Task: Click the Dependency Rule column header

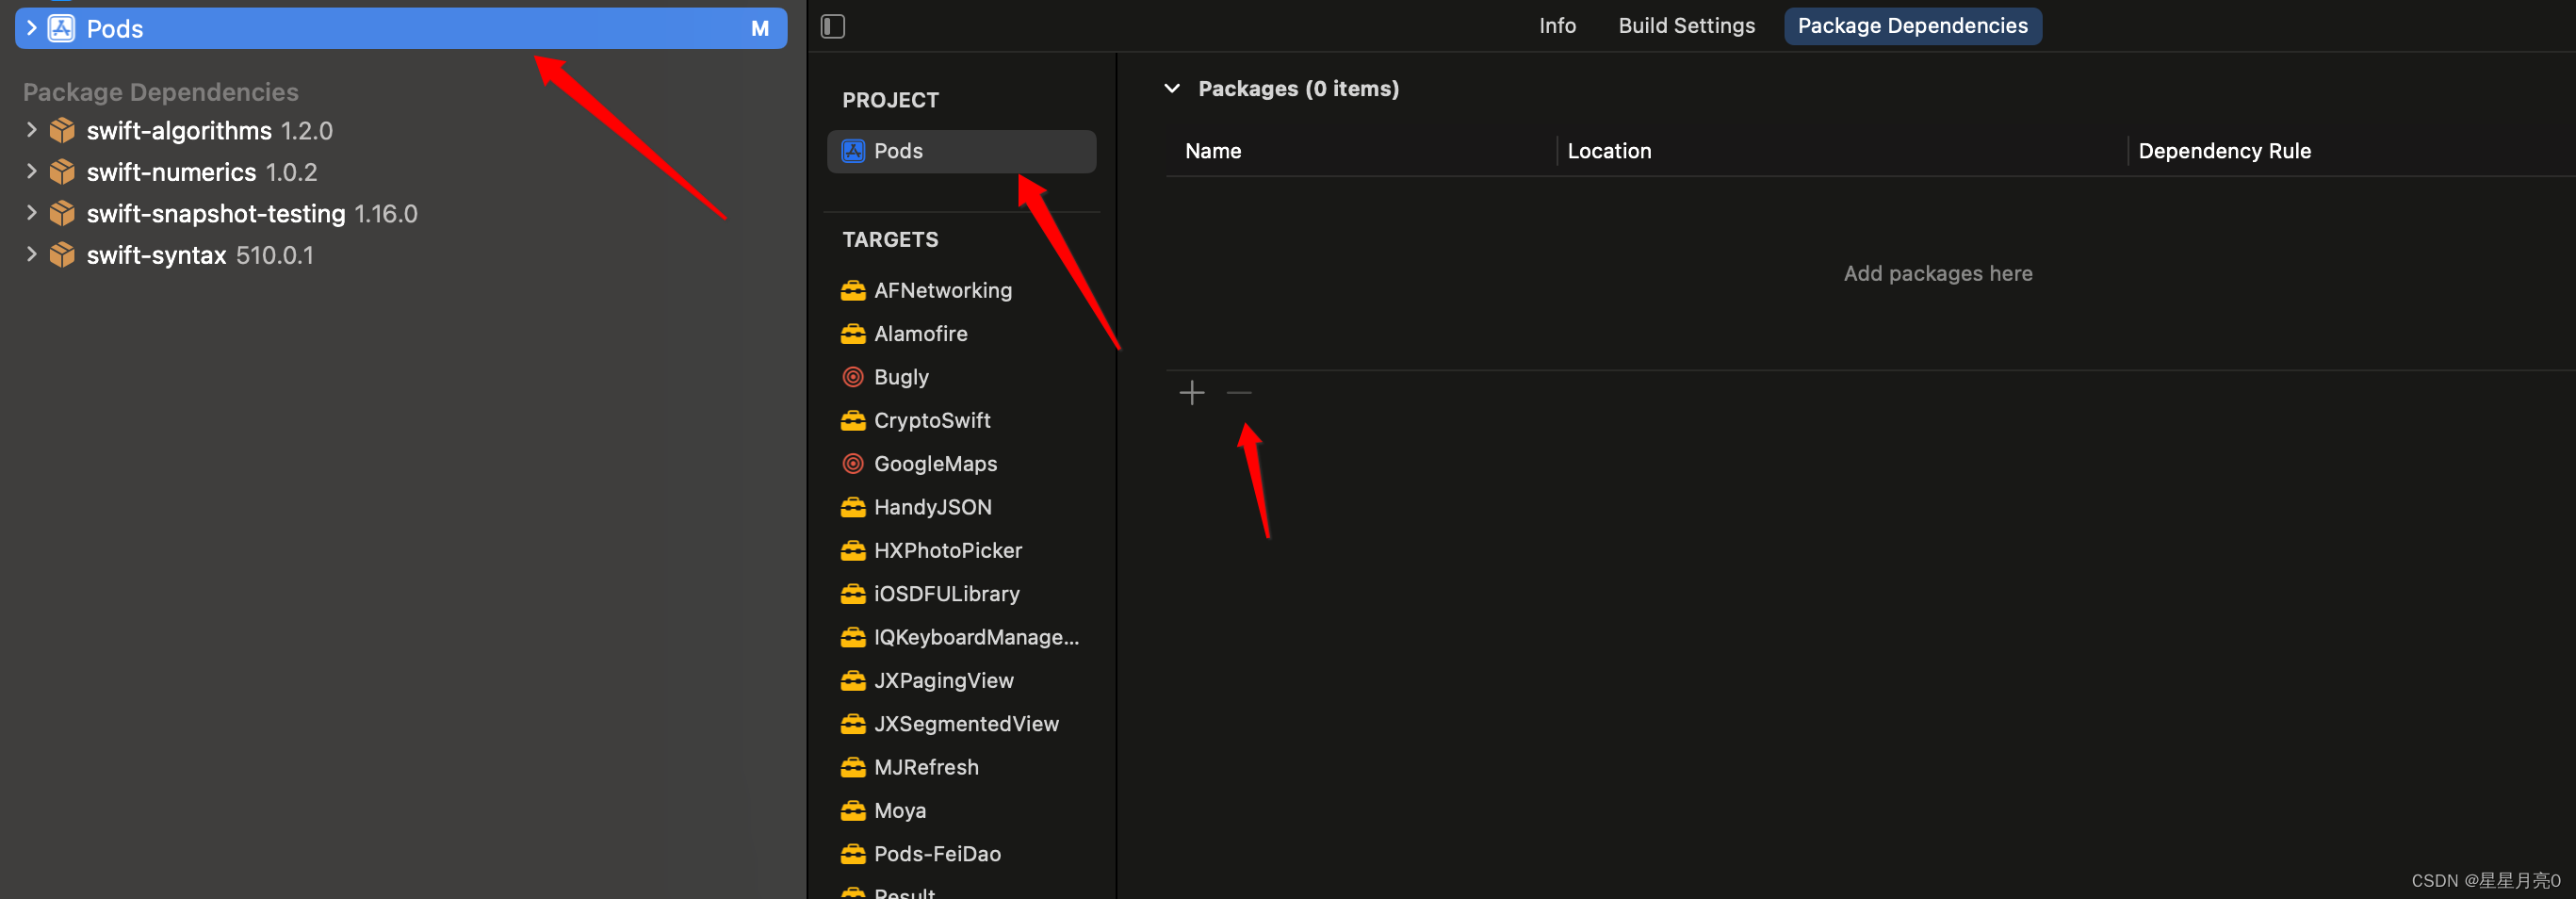Action: click(2224, 151)
